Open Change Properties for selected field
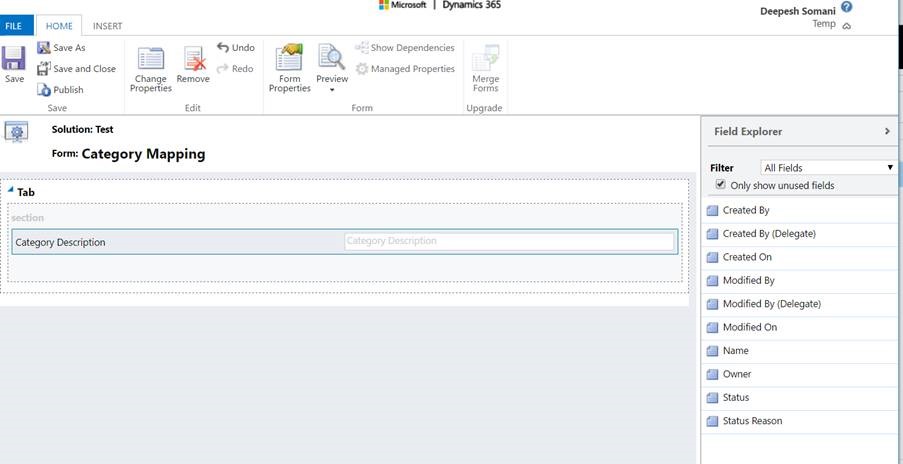Screen dimensions: 903x464 [x=151, y=68]
